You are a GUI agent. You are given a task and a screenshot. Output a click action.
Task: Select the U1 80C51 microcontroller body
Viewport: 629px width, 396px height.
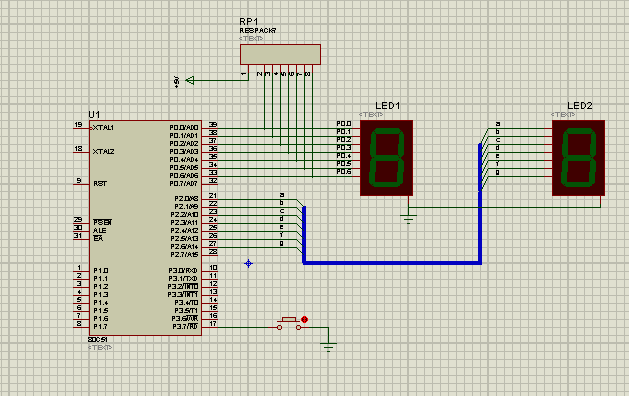click(145, 228)
